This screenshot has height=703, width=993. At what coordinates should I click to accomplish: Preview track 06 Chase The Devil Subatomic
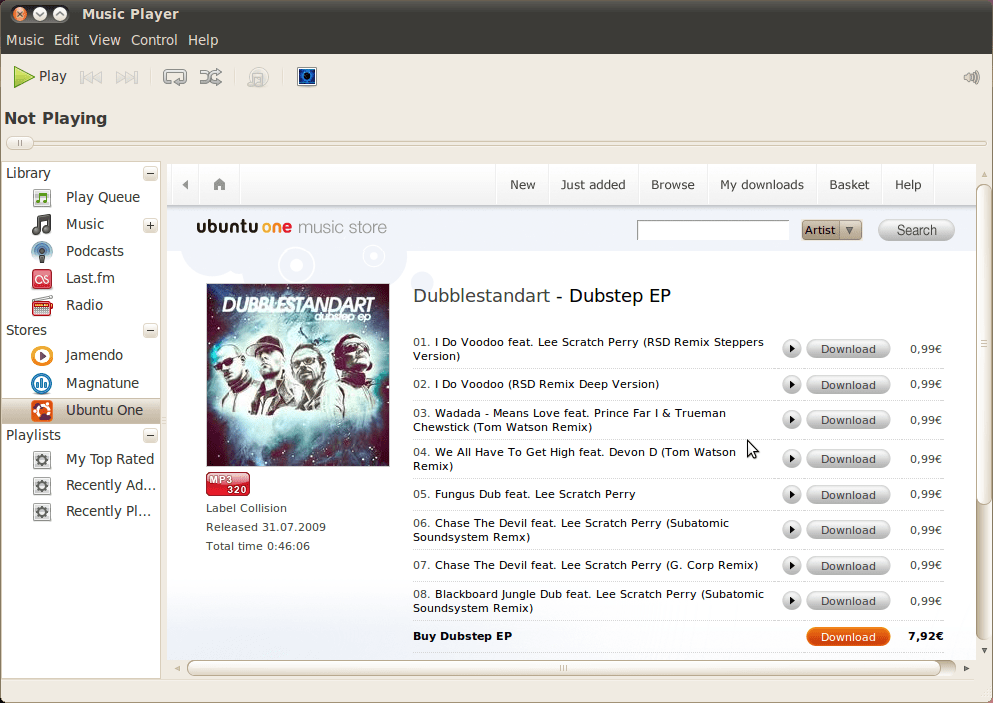coord(791,530)
